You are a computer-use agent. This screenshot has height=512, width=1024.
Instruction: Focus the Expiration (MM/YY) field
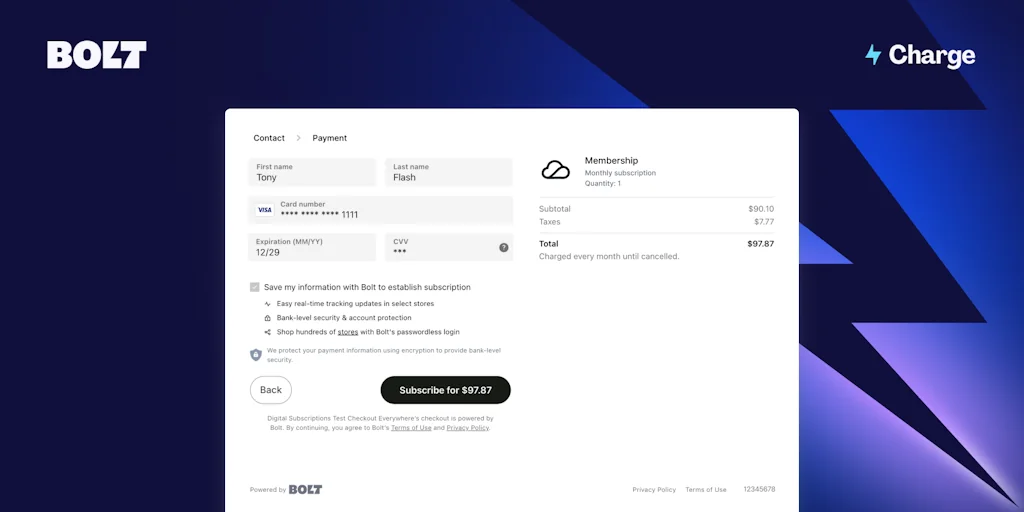coord(312,248)
